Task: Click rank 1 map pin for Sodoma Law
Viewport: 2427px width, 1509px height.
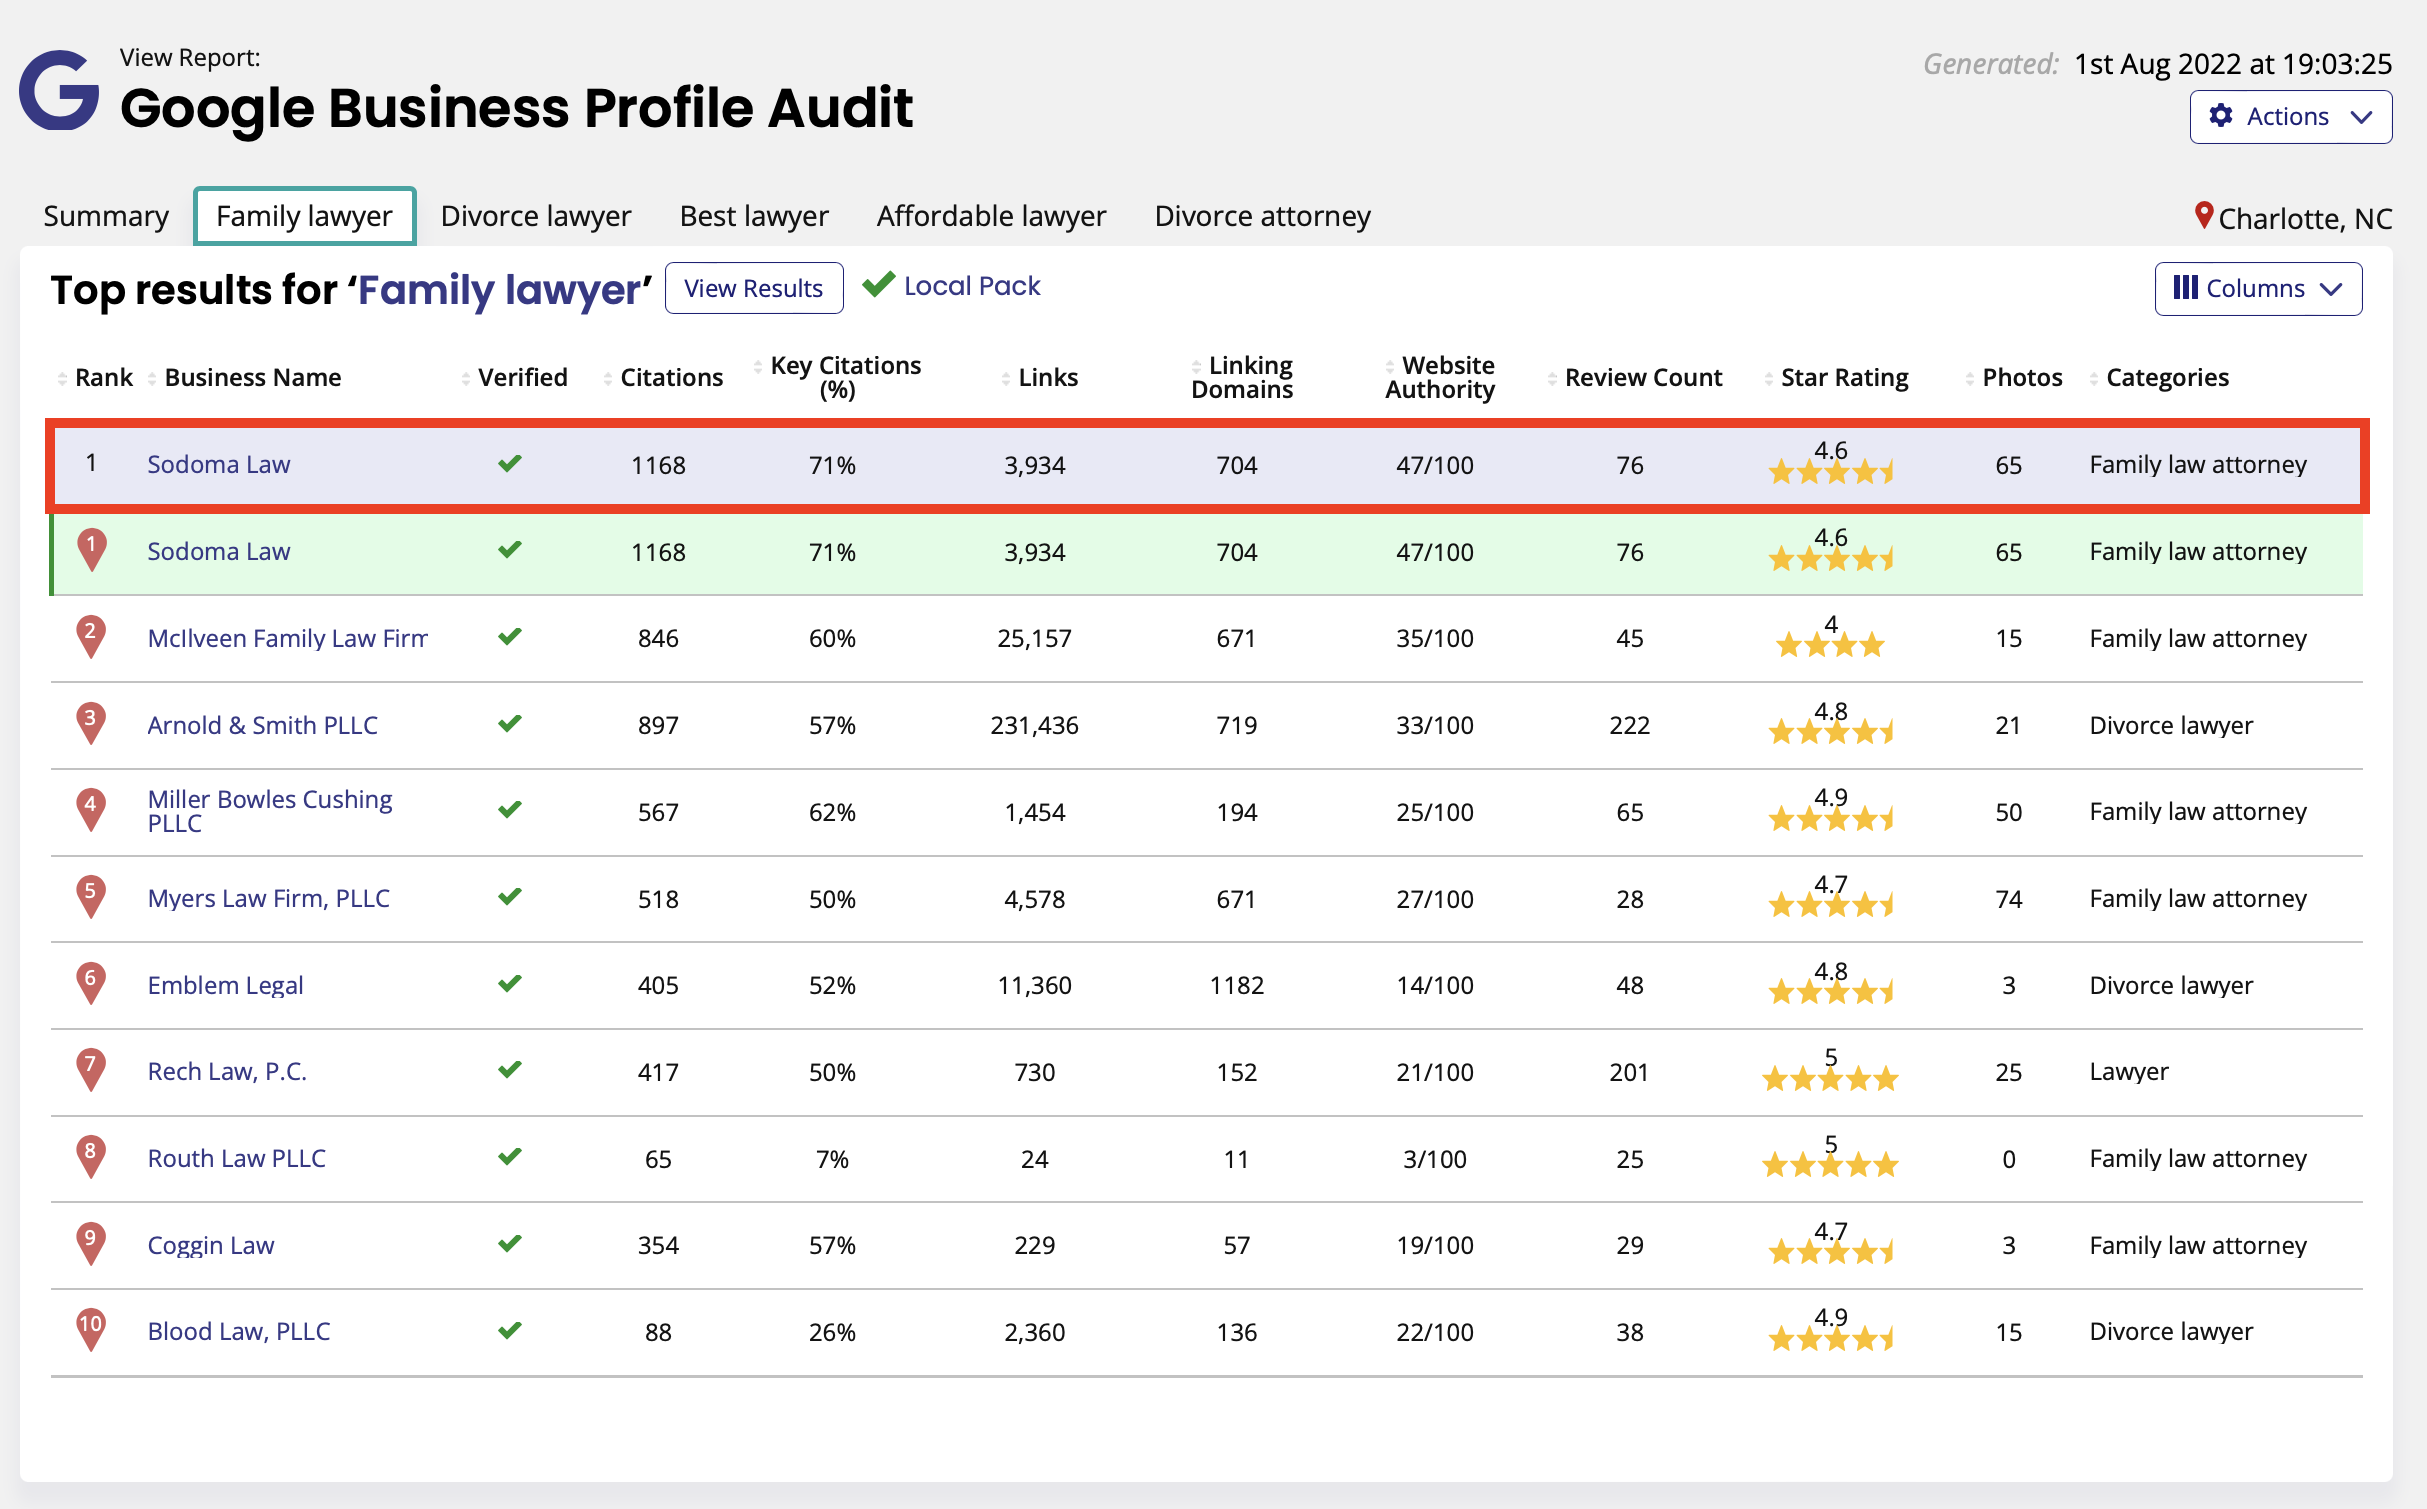Action: (92, 550)
